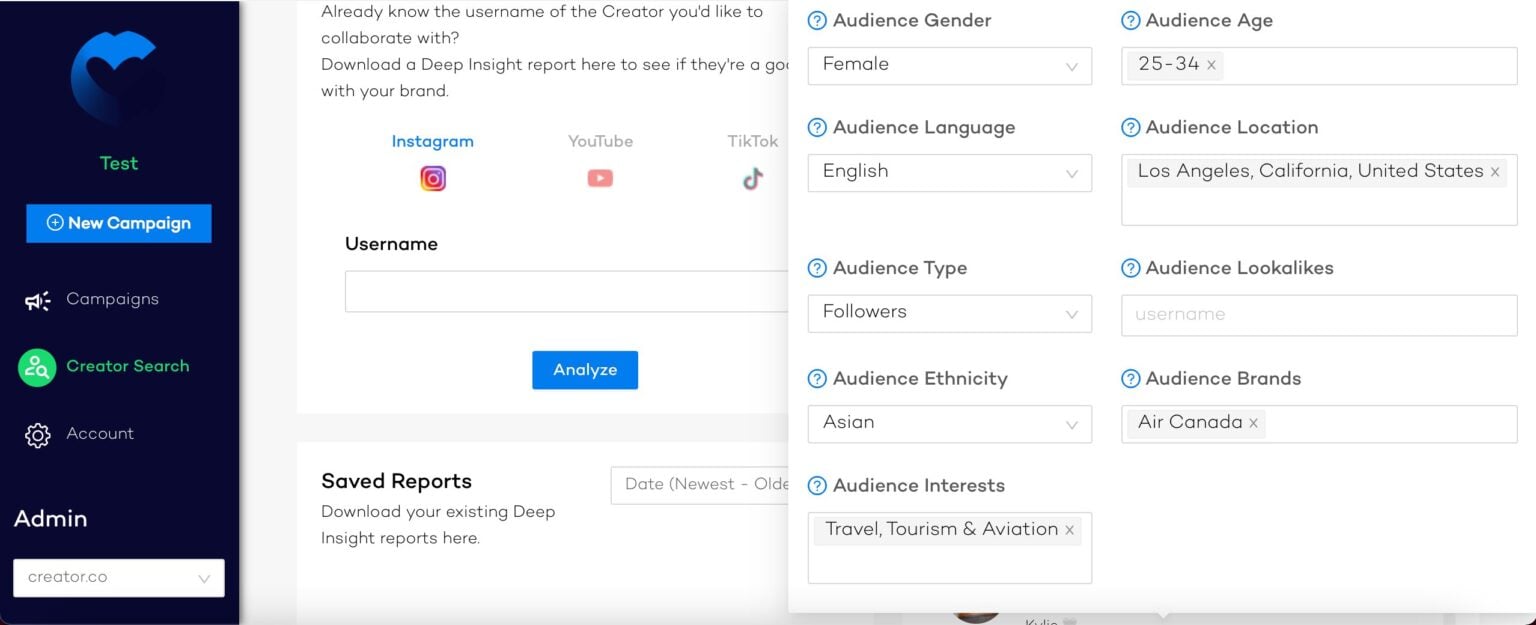Click the Audience Lookalikes help icon
Screen dimensions: 1536x625
click(1129, 267)
